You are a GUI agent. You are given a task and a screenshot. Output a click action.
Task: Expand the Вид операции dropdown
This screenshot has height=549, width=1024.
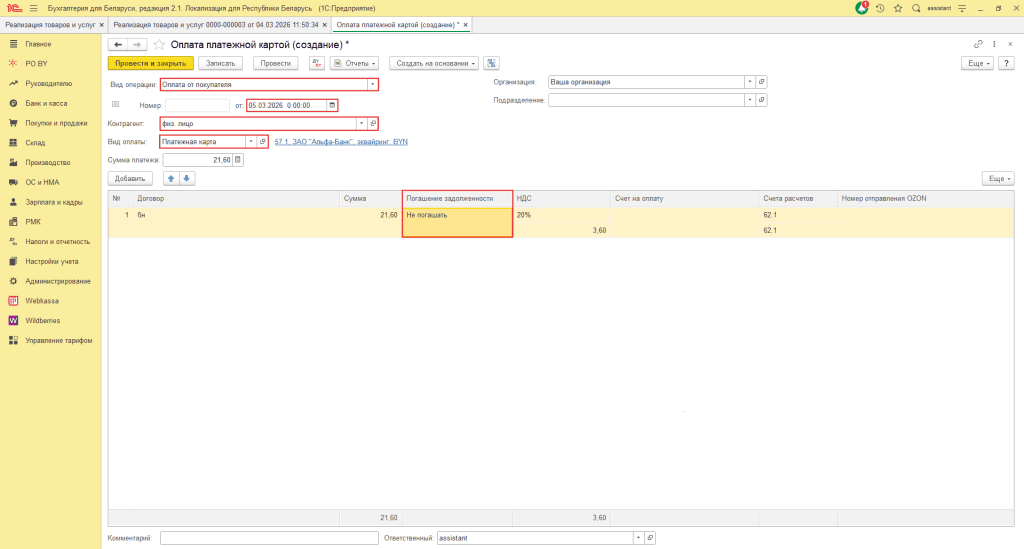click(373, 84)
